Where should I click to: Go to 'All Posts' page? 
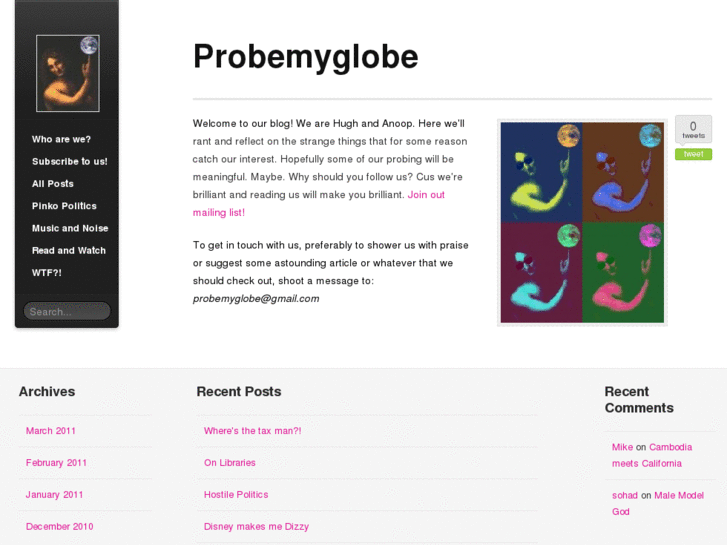(x=53, y=184)
